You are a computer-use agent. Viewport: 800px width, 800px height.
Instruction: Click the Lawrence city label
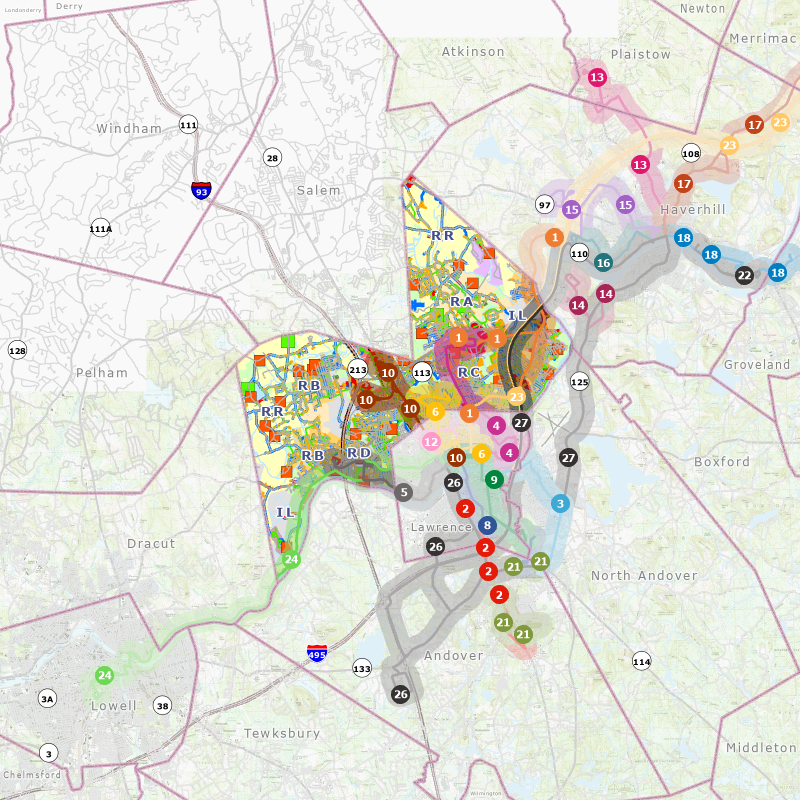[x=441, y=527]
